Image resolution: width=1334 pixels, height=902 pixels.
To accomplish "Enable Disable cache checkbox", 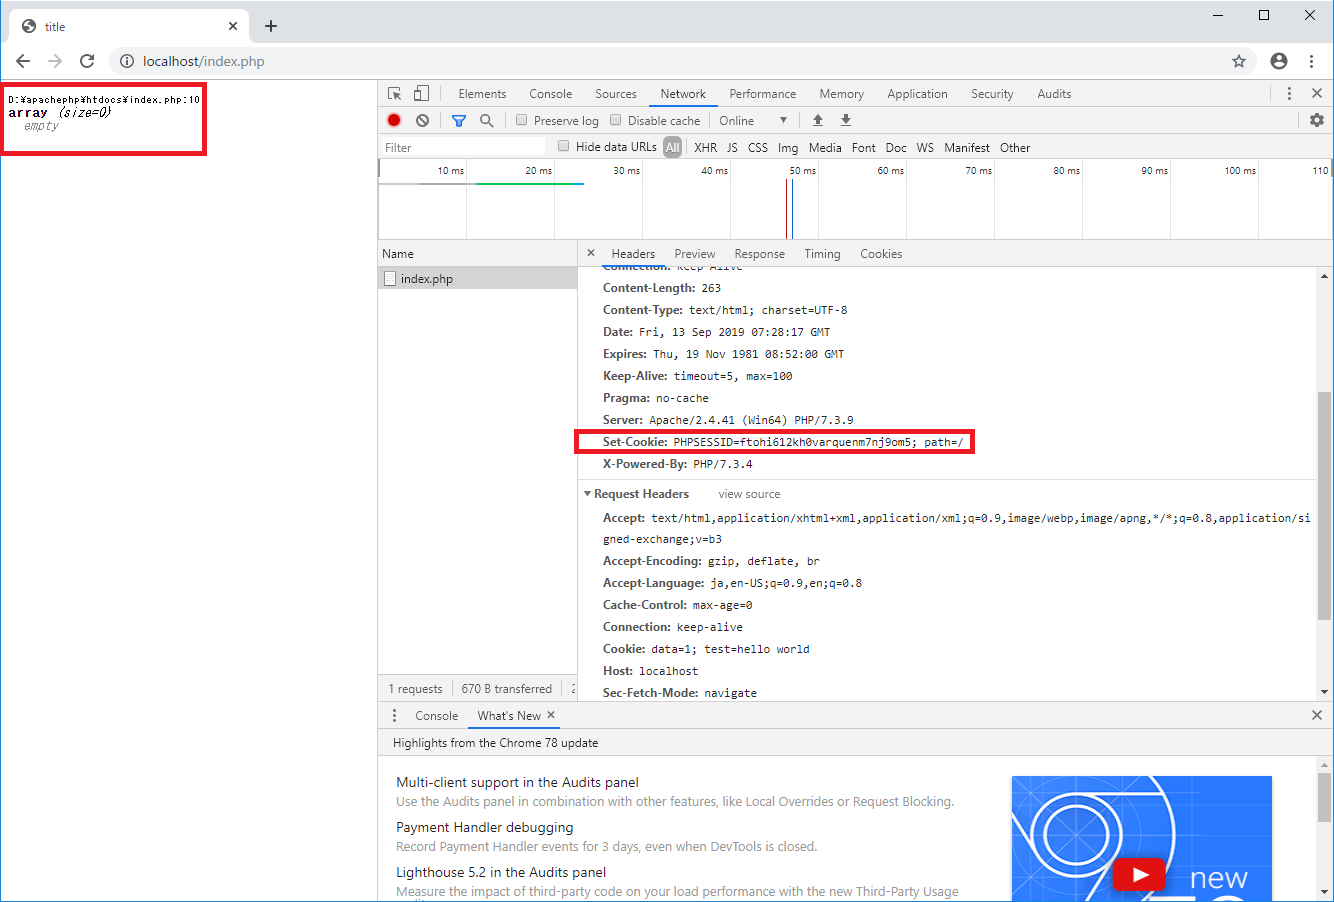I will point(616,120).
